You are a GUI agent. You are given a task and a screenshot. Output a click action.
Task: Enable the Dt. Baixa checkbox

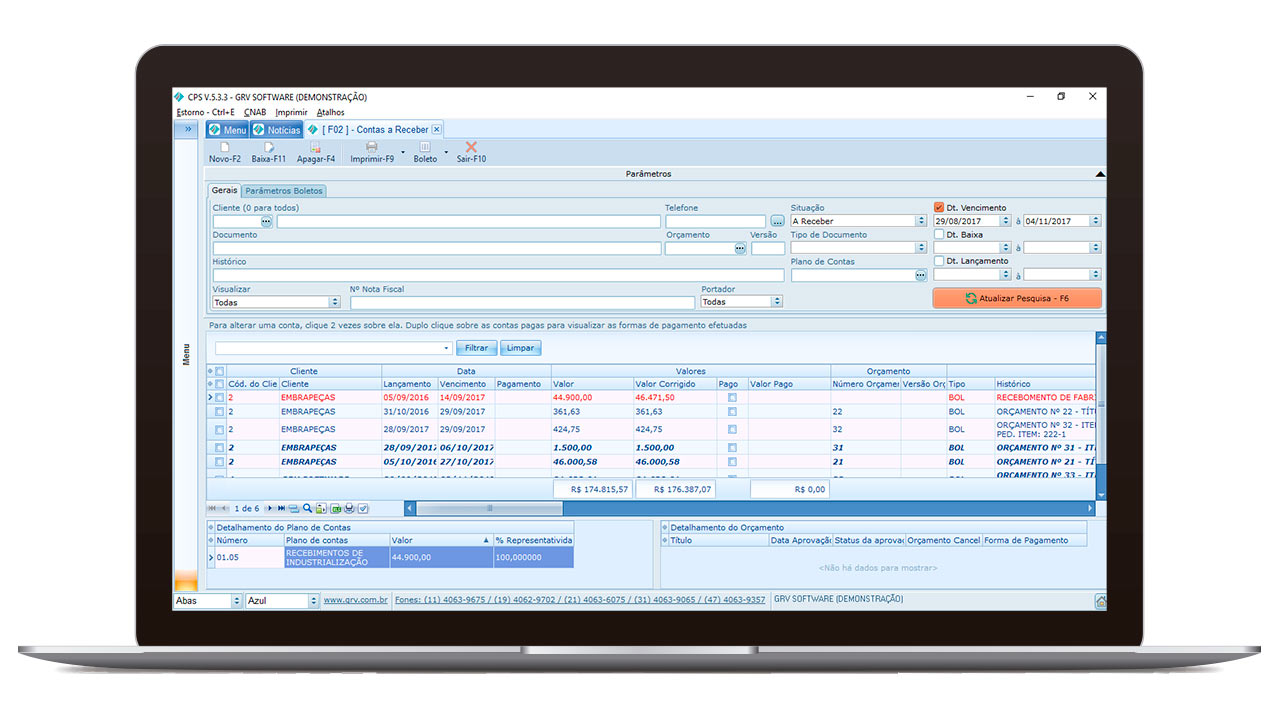[938, 235]
